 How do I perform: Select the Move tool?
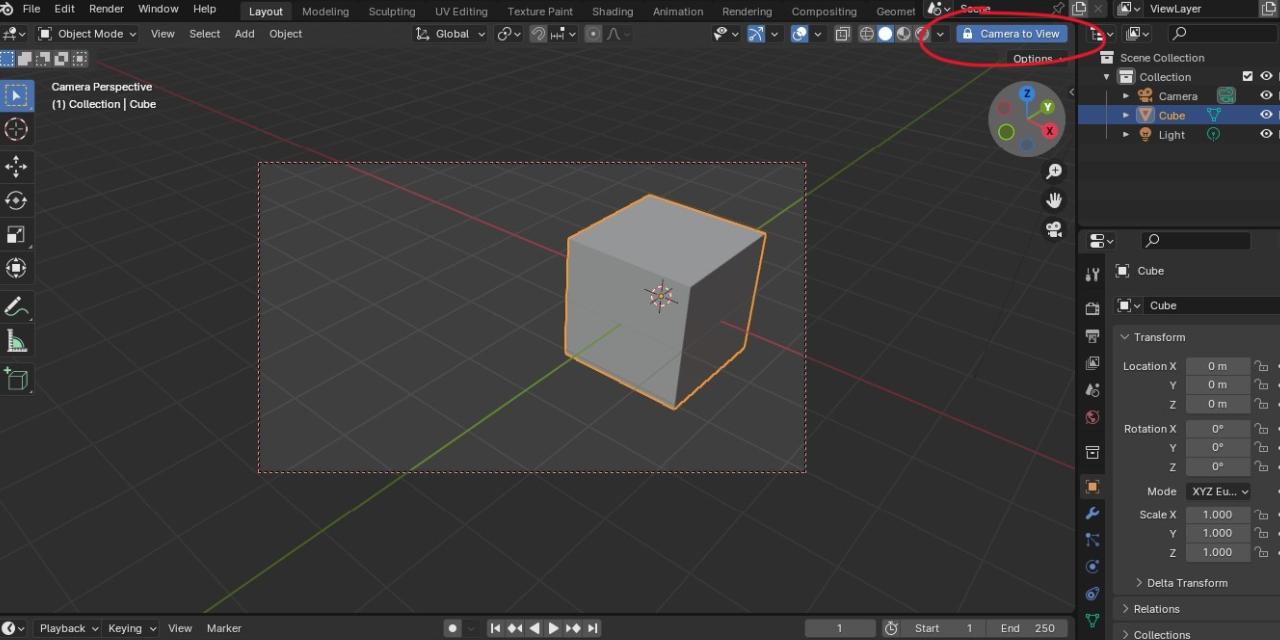(16, 166)
